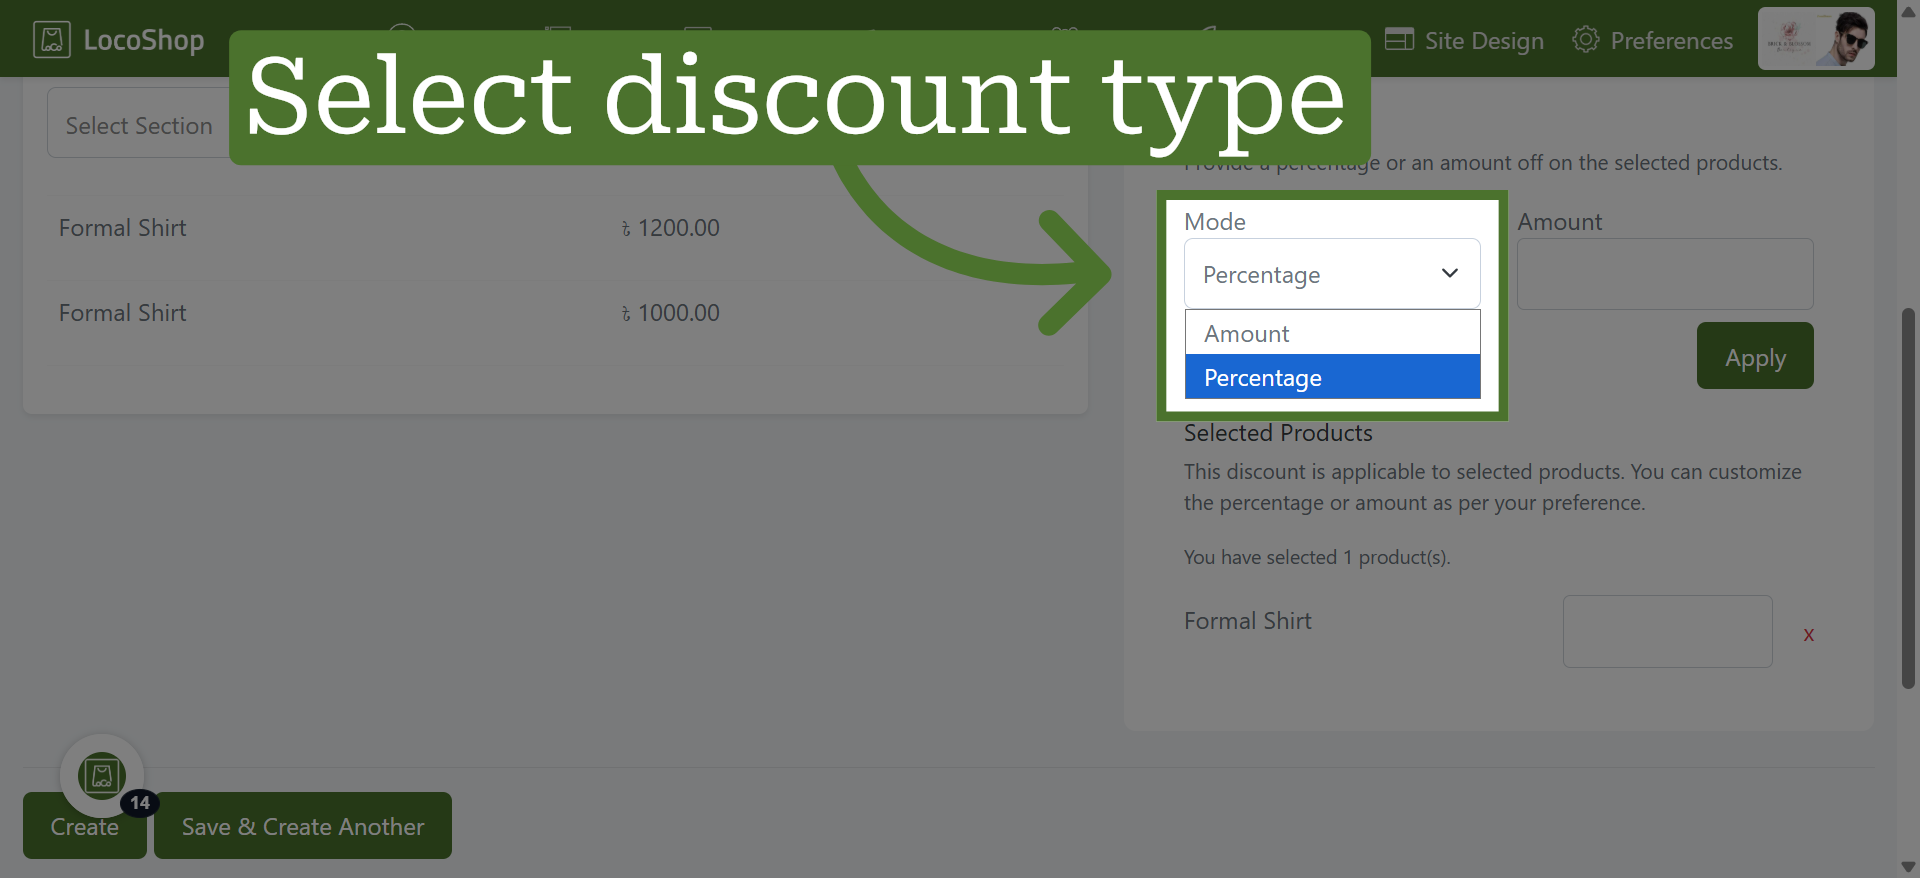Screen dimensions: 1920x878
Task: Choose Percentage option in Mode list
Action: (1332, 377)
